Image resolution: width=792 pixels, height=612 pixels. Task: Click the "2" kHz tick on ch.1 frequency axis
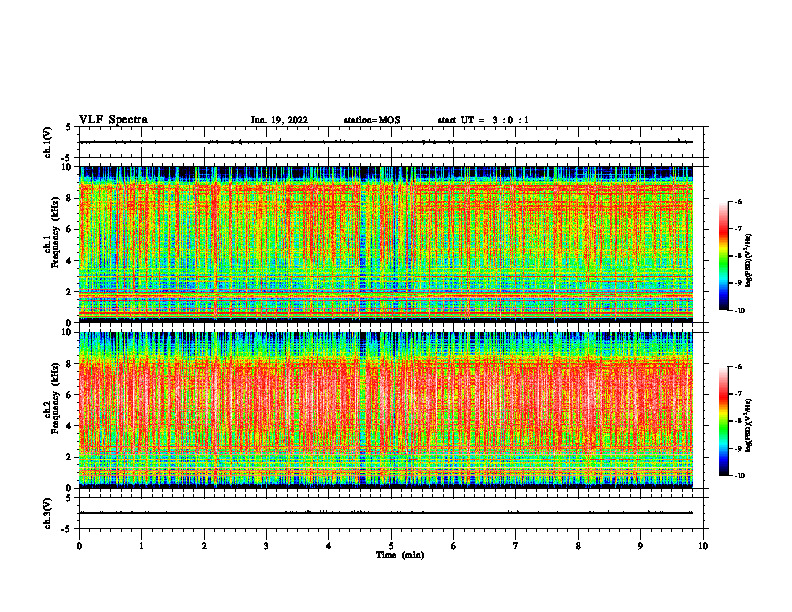70,292
